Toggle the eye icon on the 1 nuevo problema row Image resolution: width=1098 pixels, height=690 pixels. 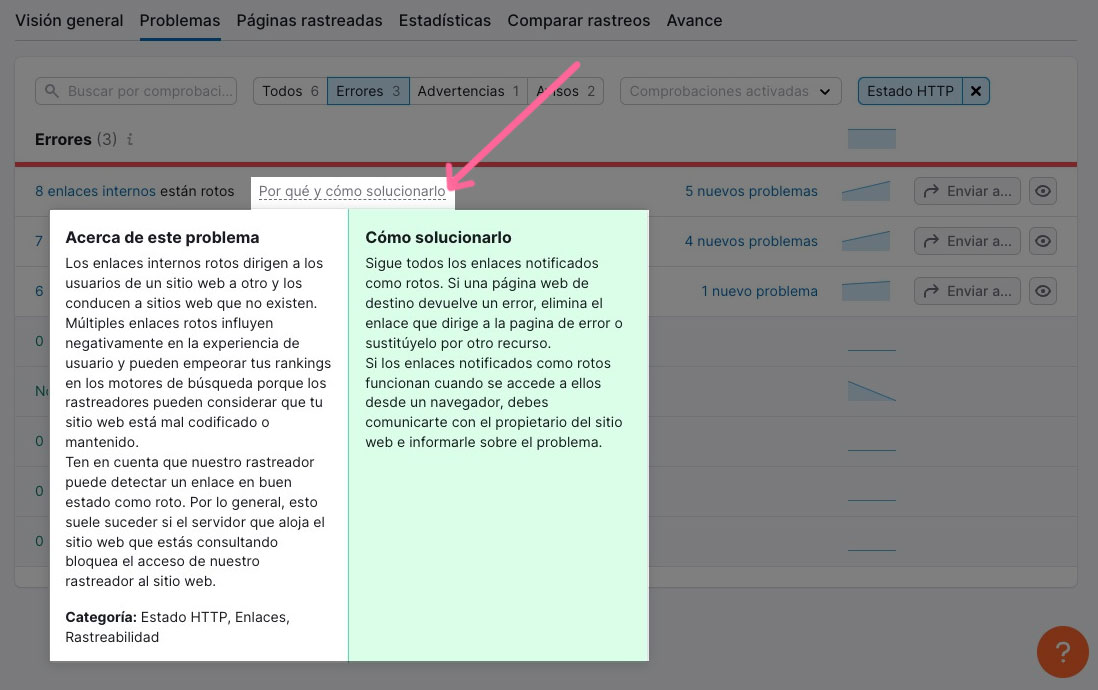point(1042,291)
